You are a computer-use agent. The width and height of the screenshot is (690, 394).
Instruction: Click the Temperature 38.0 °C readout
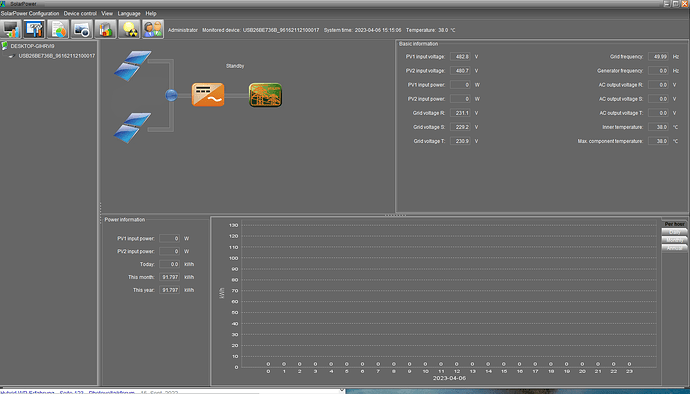tap(430, 30)
